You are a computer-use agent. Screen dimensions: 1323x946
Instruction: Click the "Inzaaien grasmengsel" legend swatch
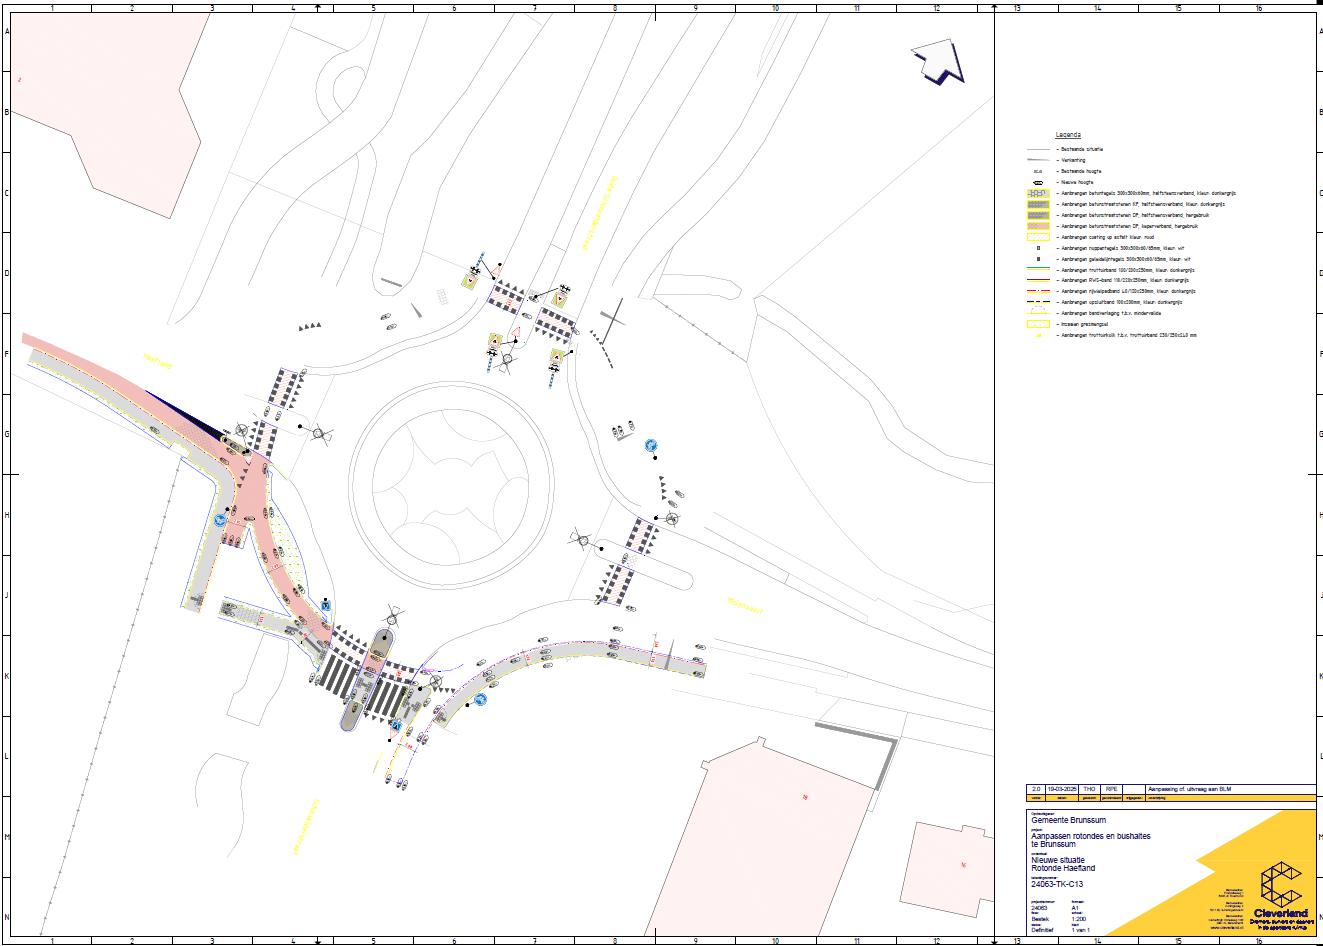[x=1039, y=324]
